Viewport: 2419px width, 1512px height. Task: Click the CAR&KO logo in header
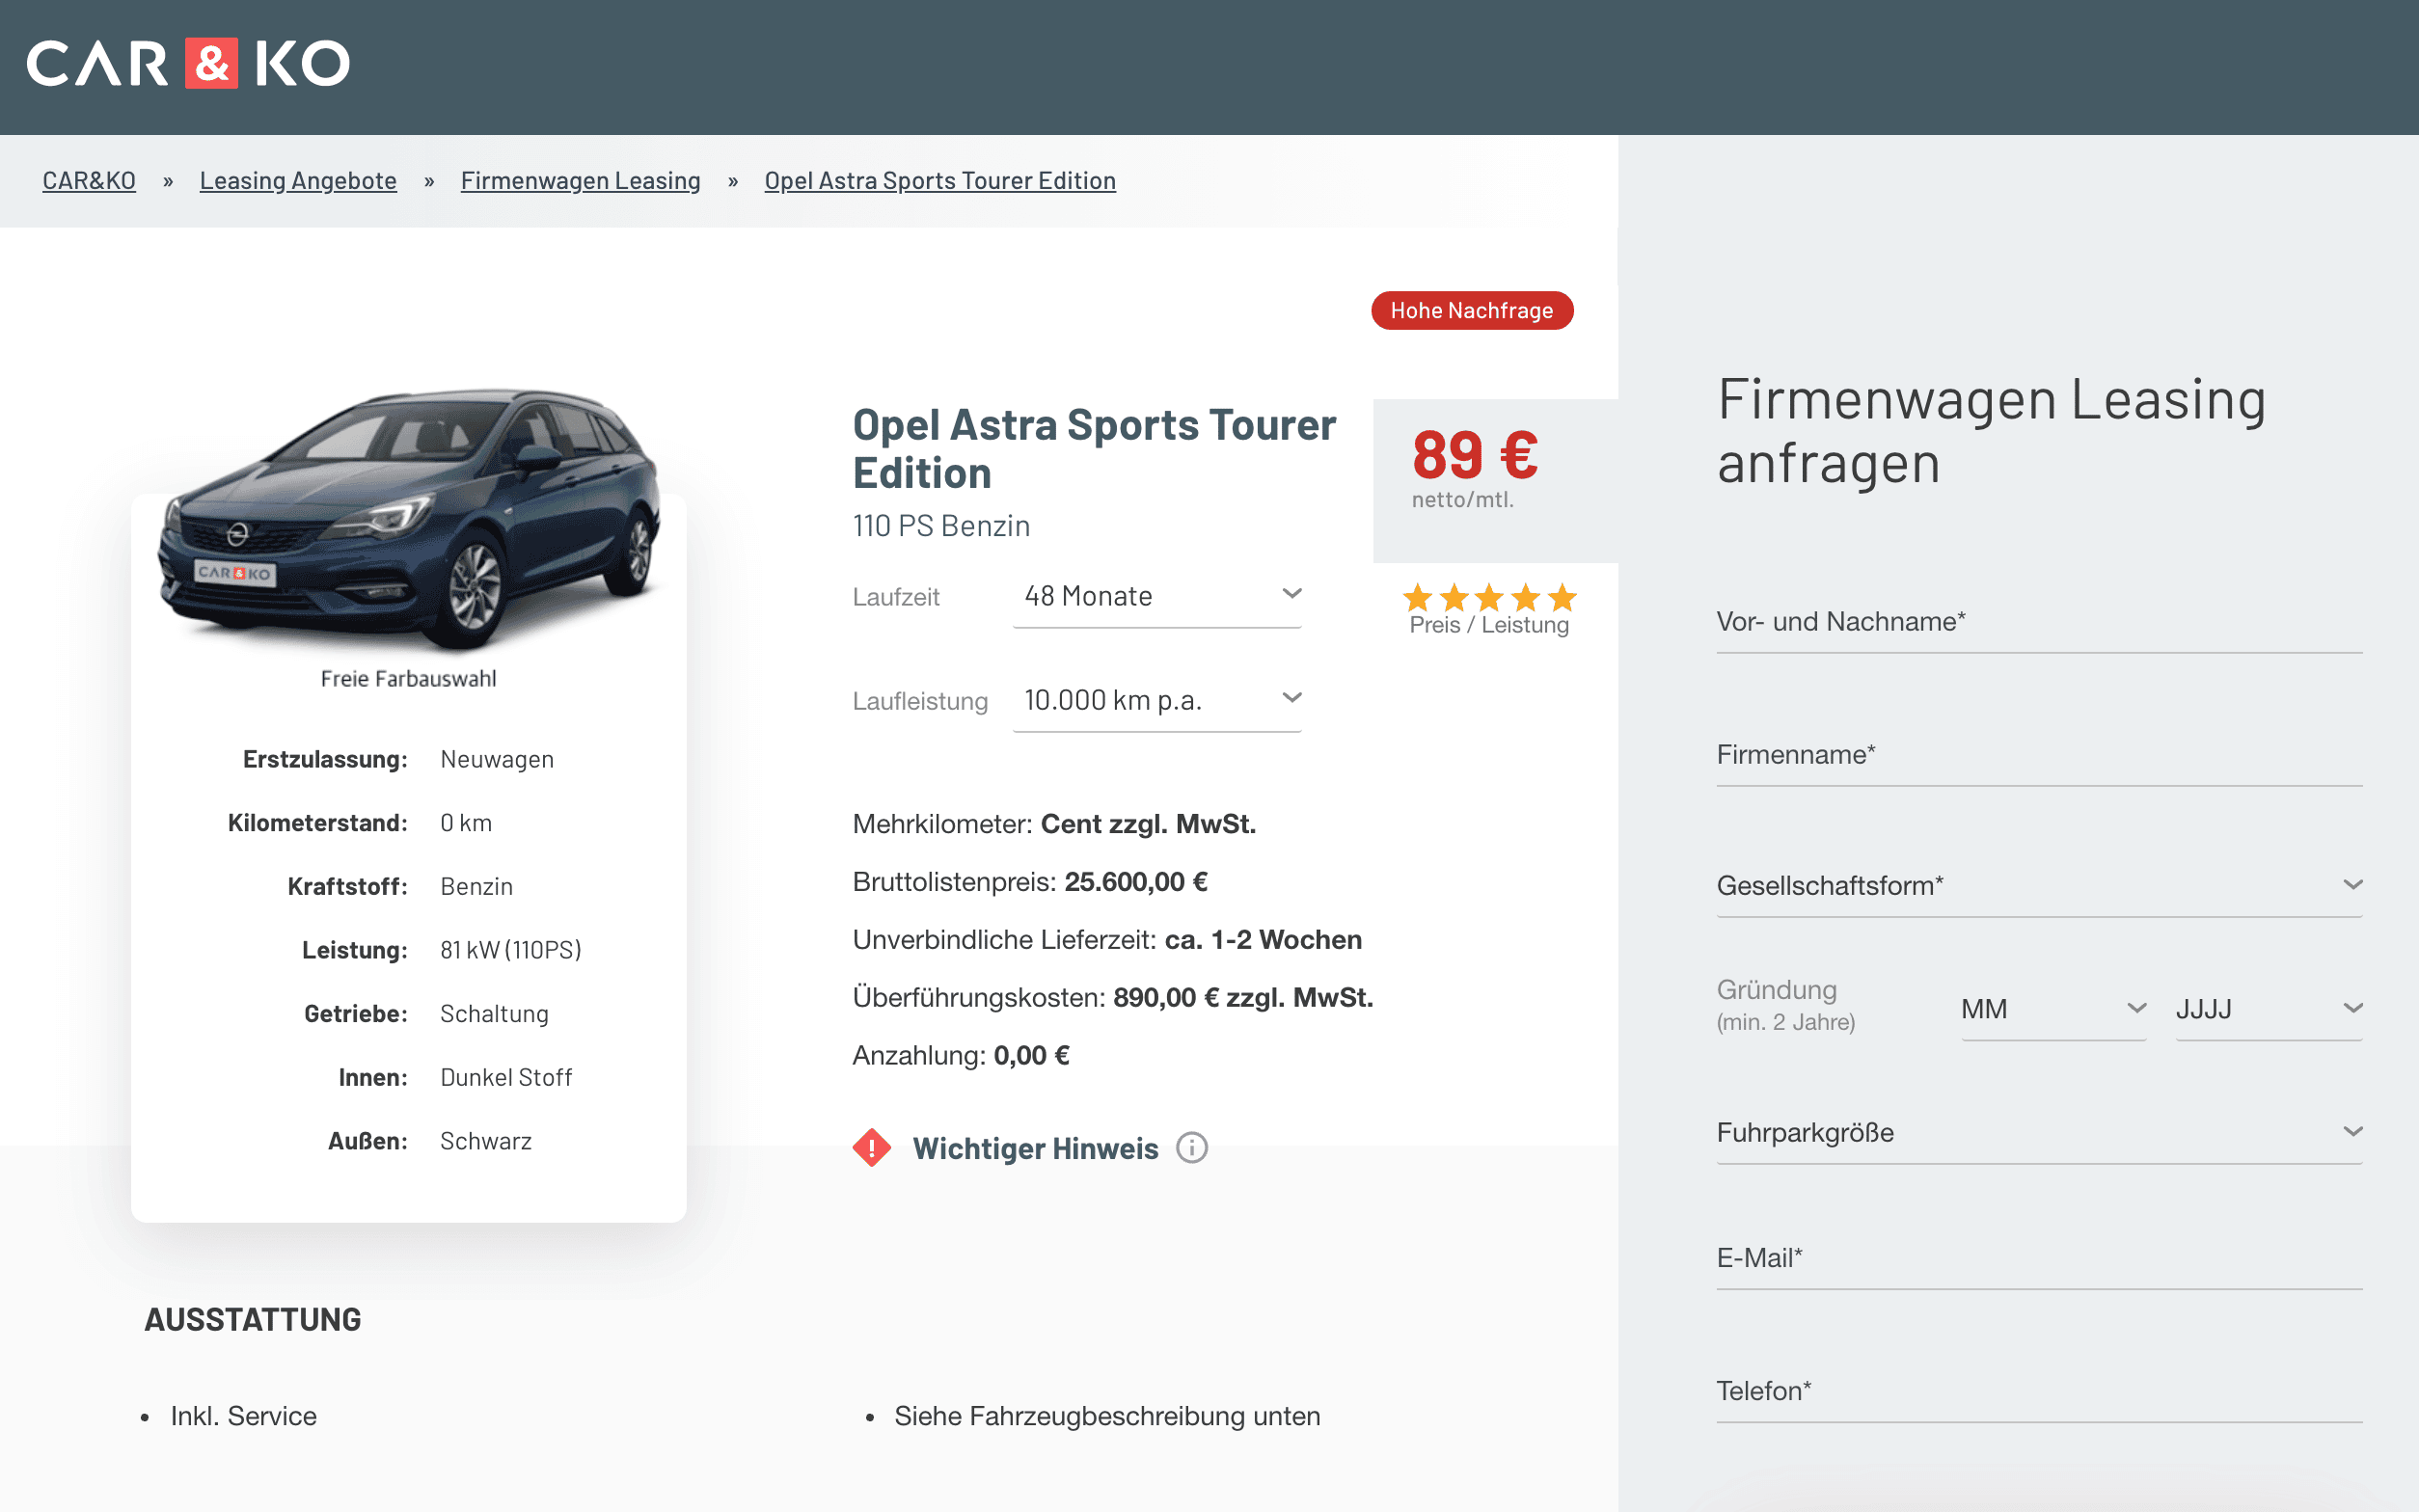coord(188,64)
